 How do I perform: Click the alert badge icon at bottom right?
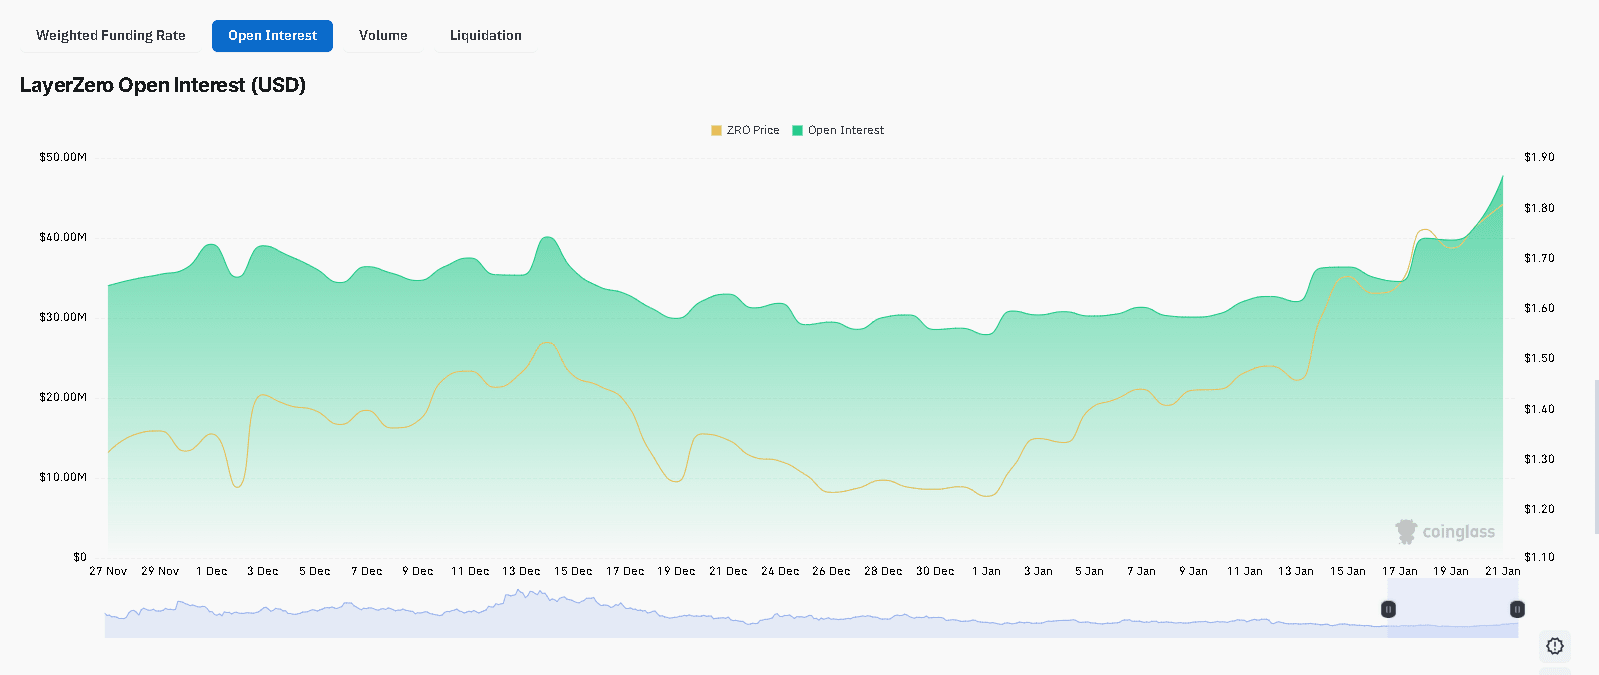click(x=1554, y=646)
